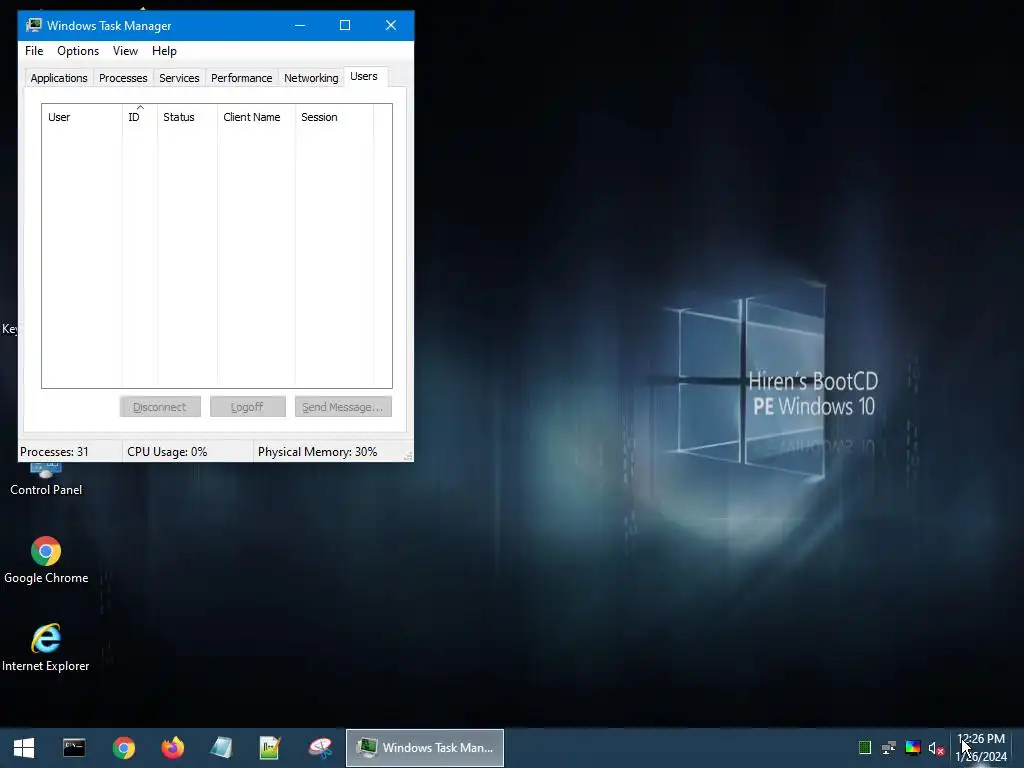Switch to the Services tab
Image resolution: width=1024 pixels, height=768 pixels.
[x=179, y=78]
